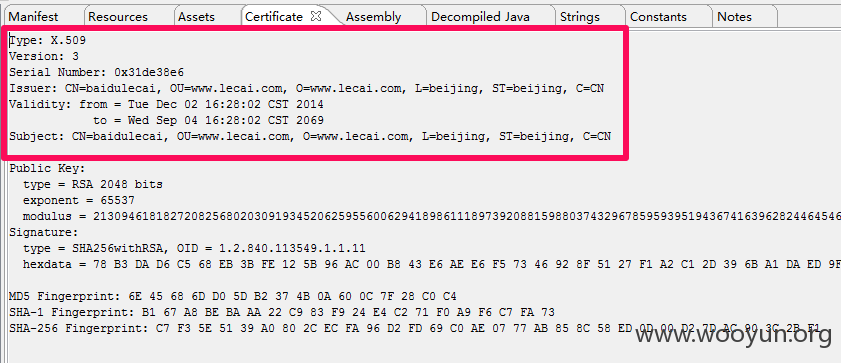Select the Assets tab

click(196, 17)
